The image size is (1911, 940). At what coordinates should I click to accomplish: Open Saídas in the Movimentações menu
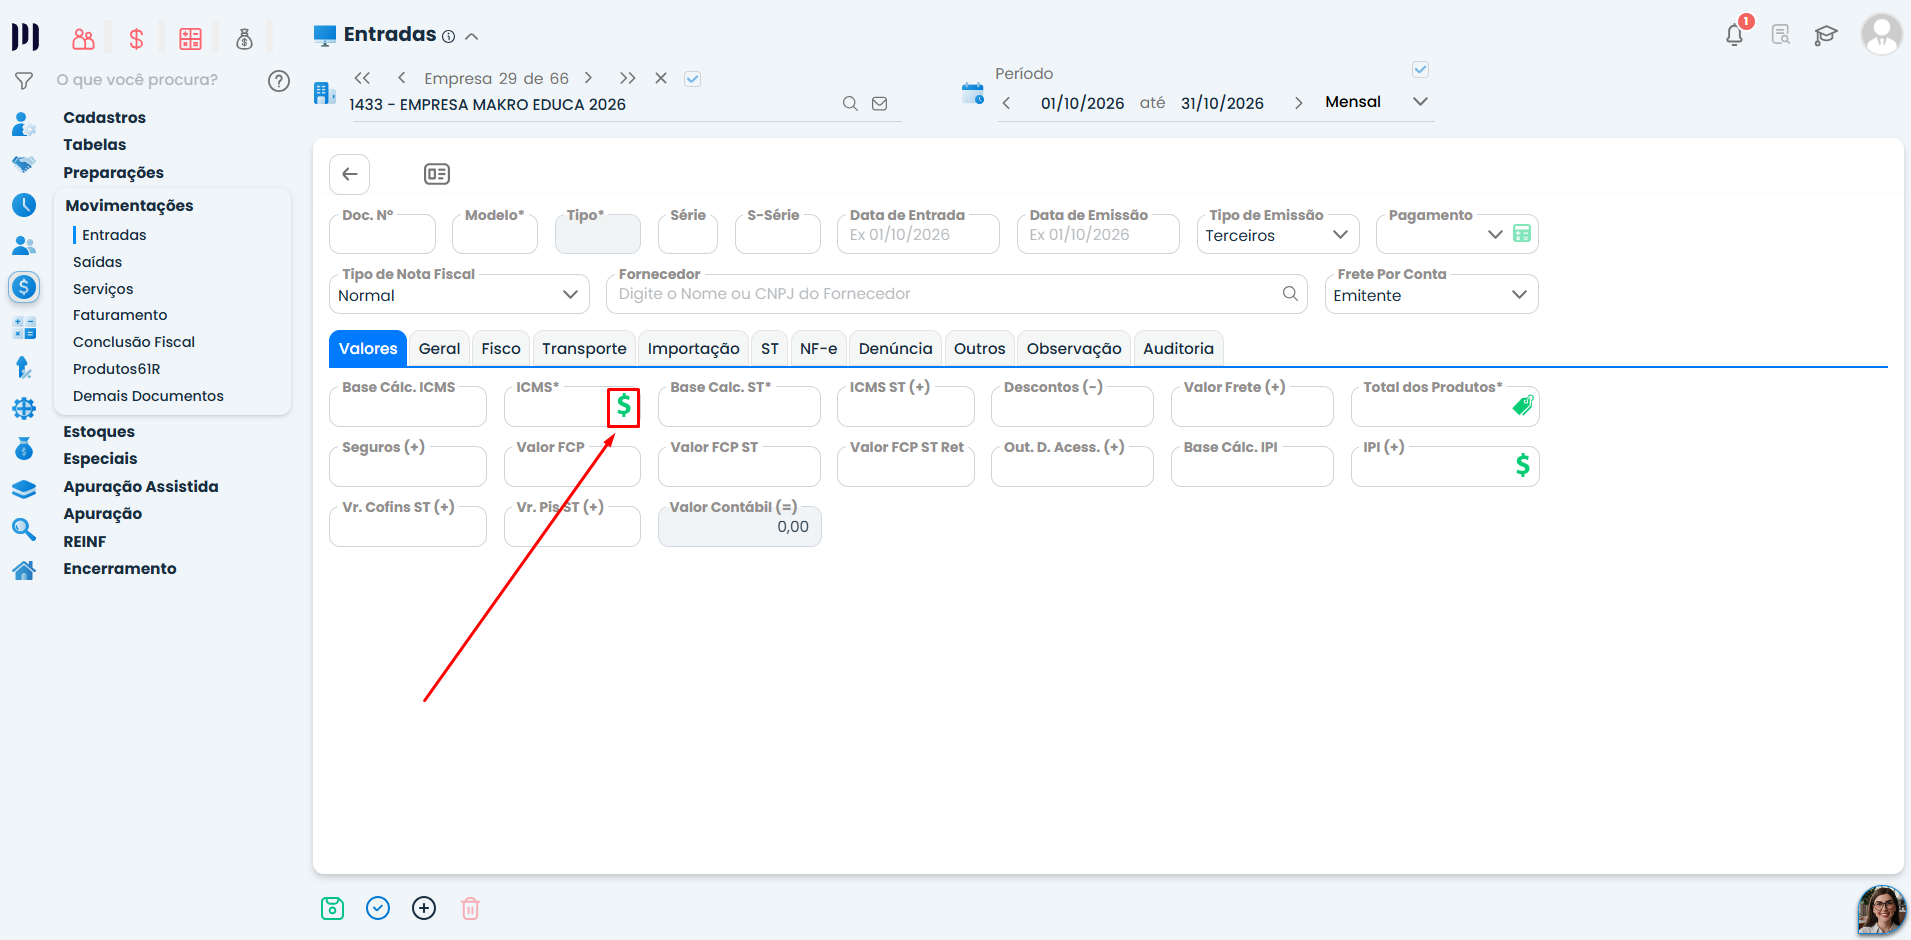(97, 262)
